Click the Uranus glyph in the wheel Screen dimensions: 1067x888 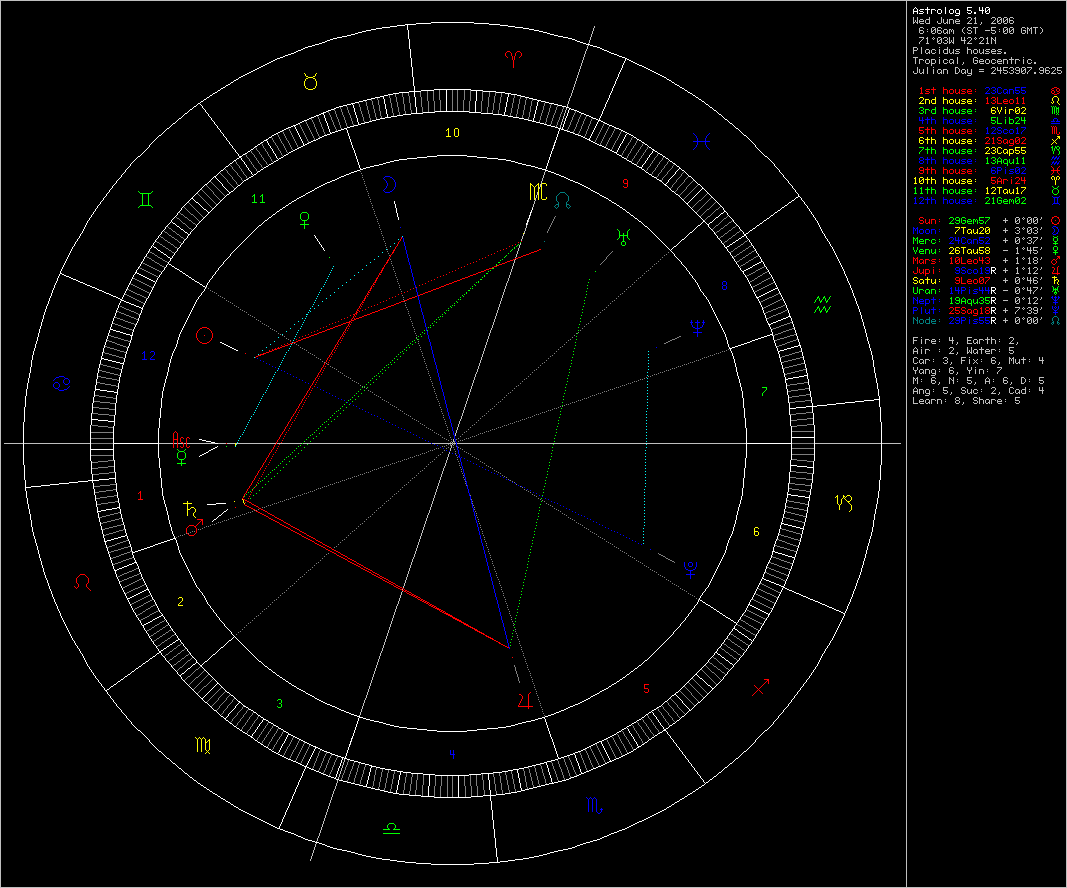624,236
